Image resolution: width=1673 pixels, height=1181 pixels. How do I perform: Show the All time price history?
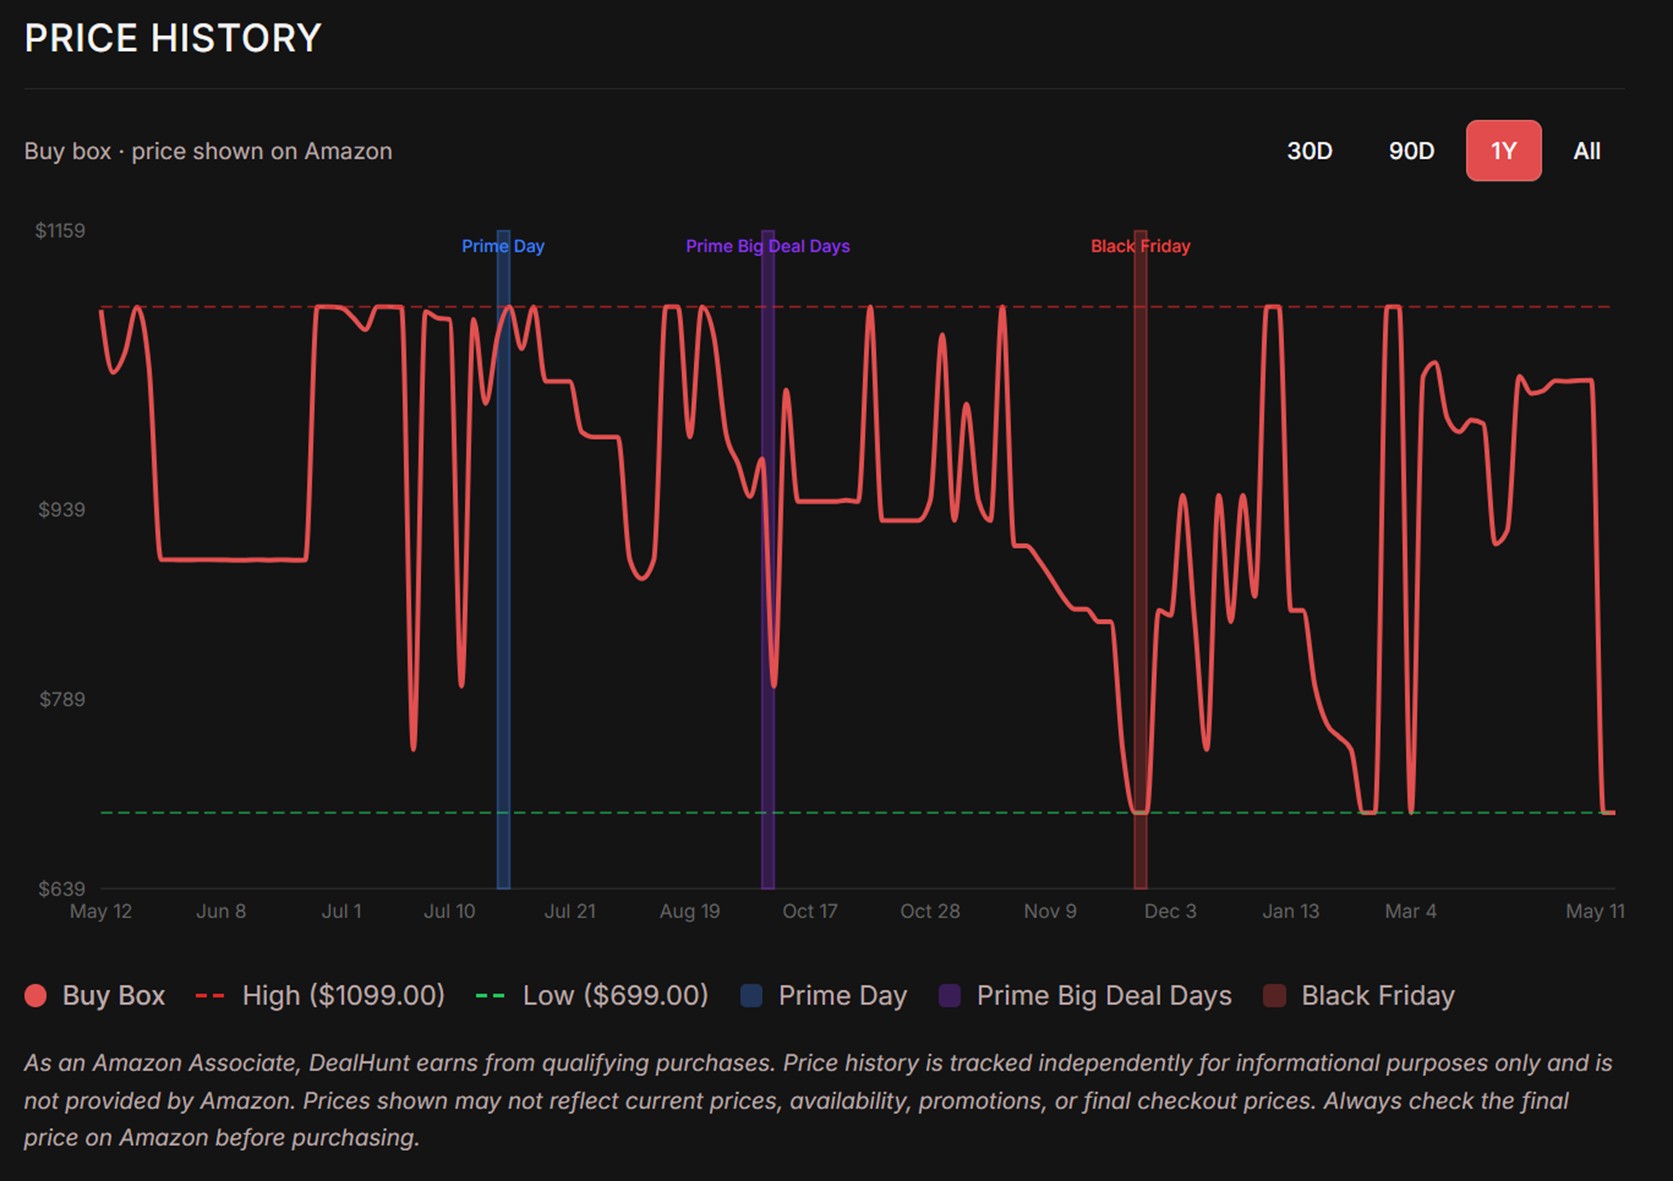(1587, 151)
